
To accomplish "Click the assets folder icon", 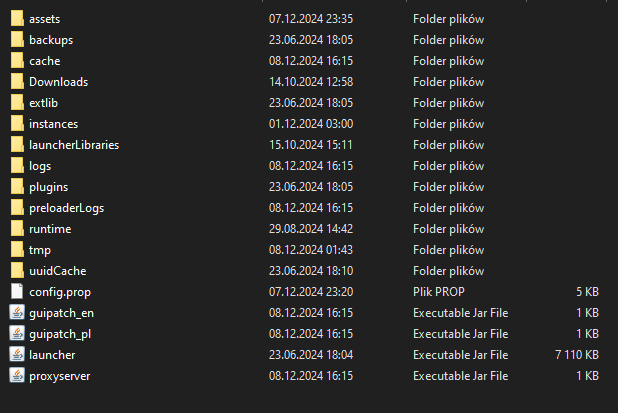I will coord(16,18).
